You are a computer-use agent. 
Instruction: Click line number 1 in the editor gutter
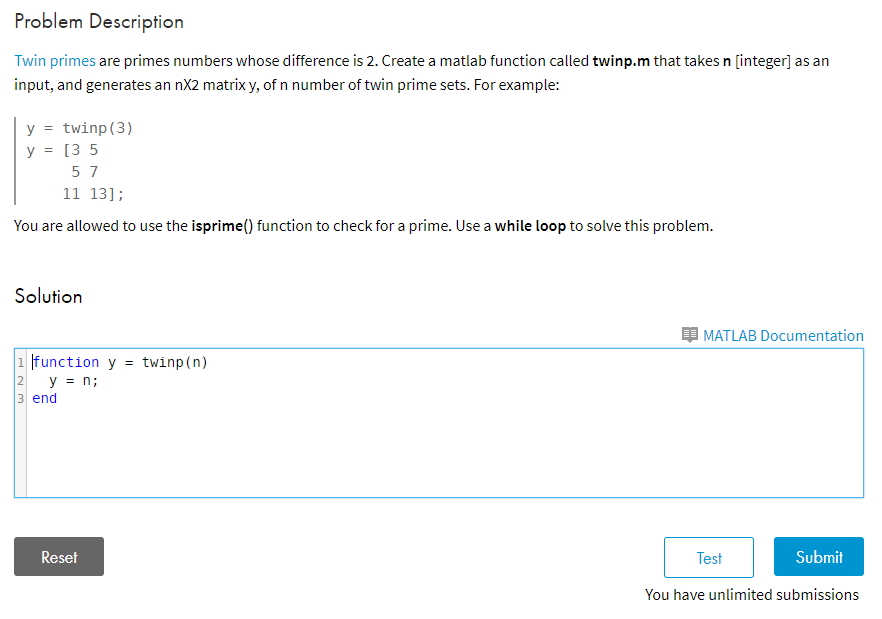(x=19, y=362)
